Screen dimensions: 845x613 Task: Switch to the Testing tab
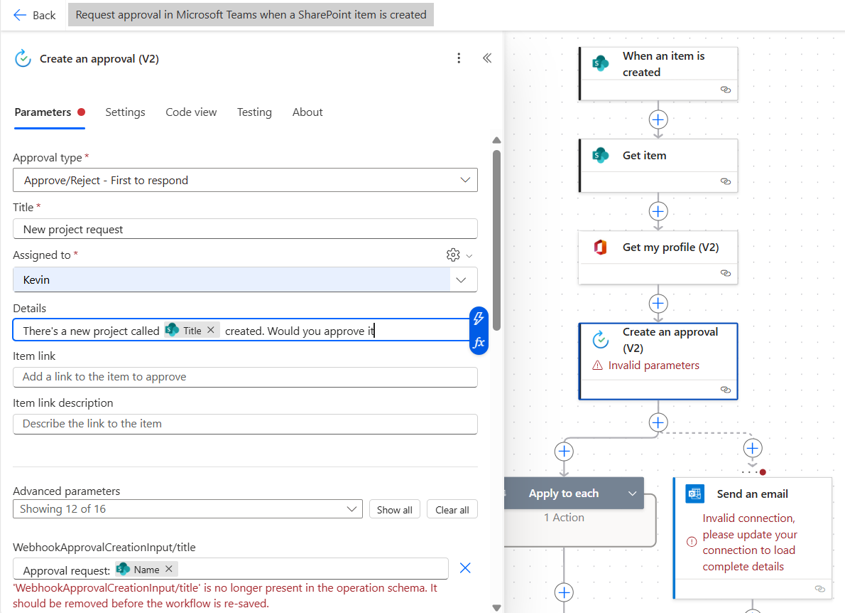[254, 112]
